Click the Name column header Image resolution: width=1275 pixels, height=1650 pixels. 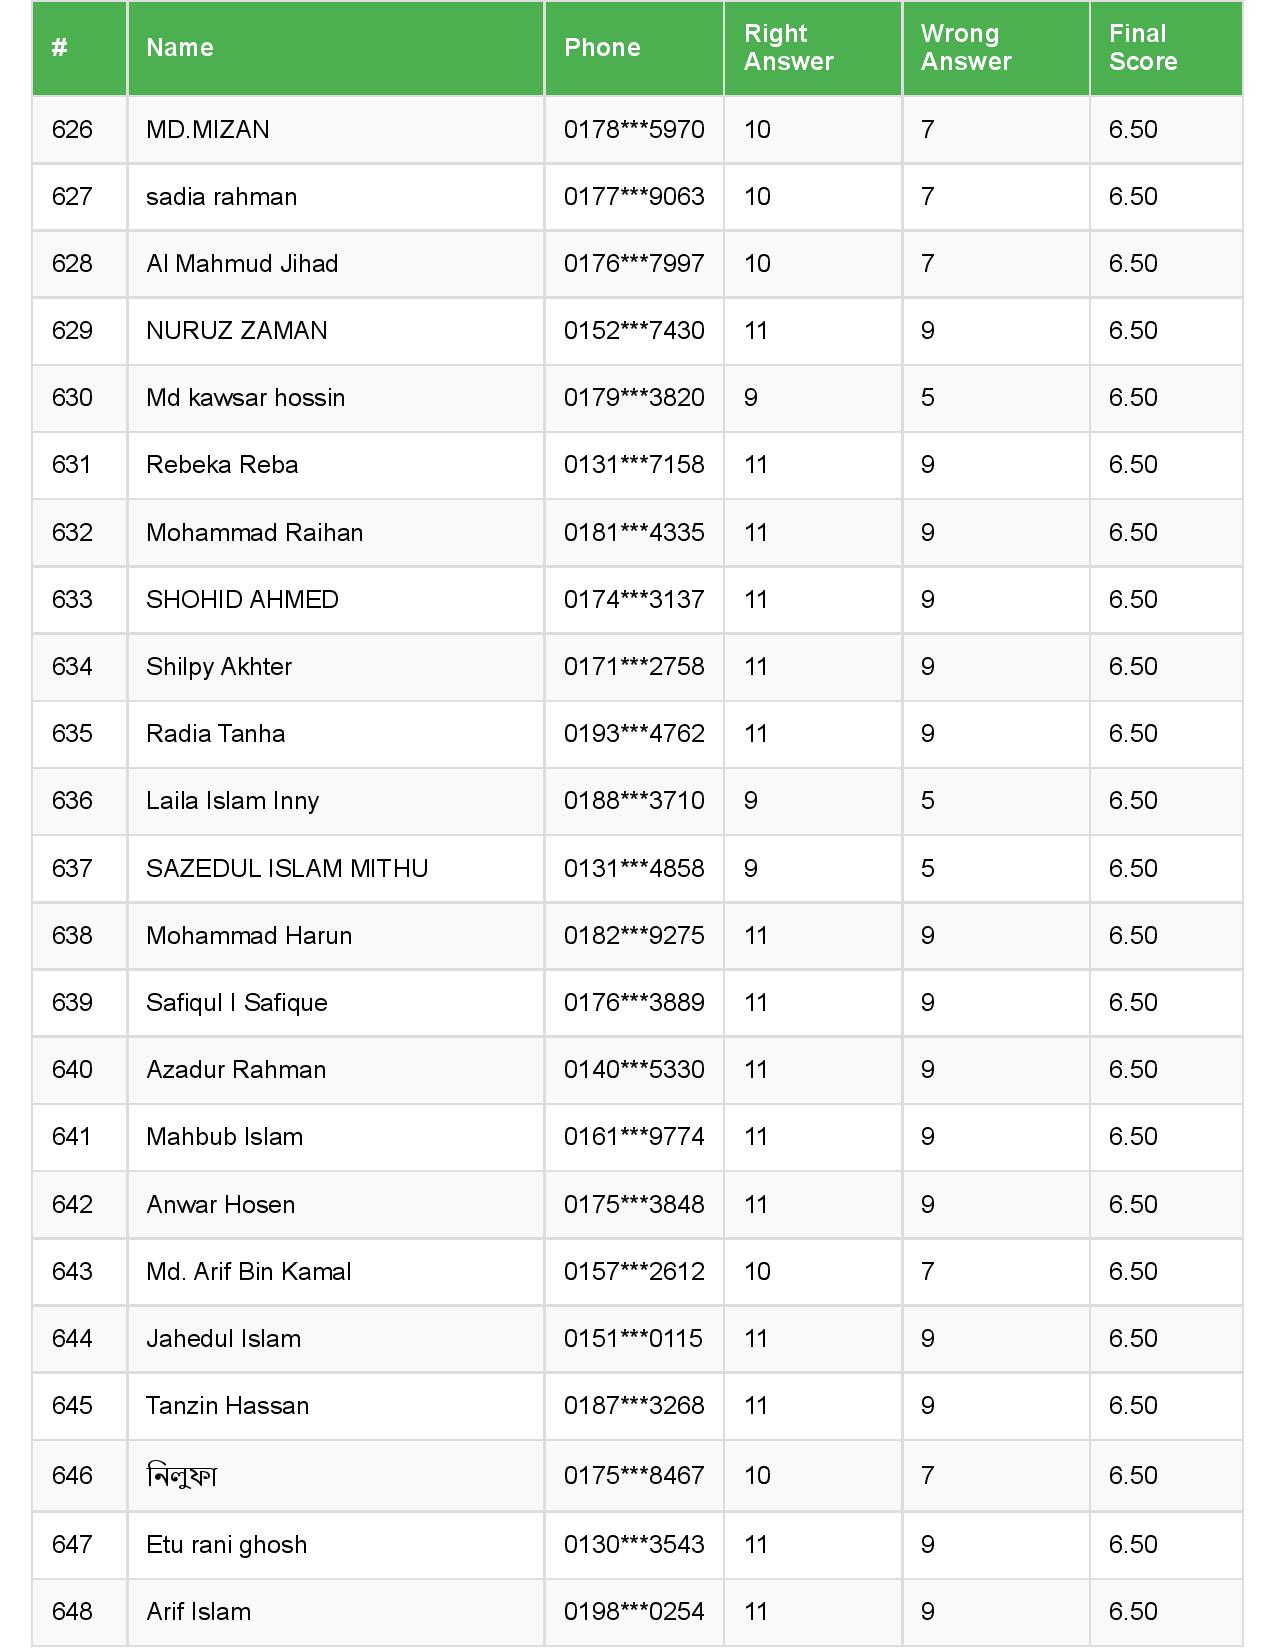pos(180,48)
